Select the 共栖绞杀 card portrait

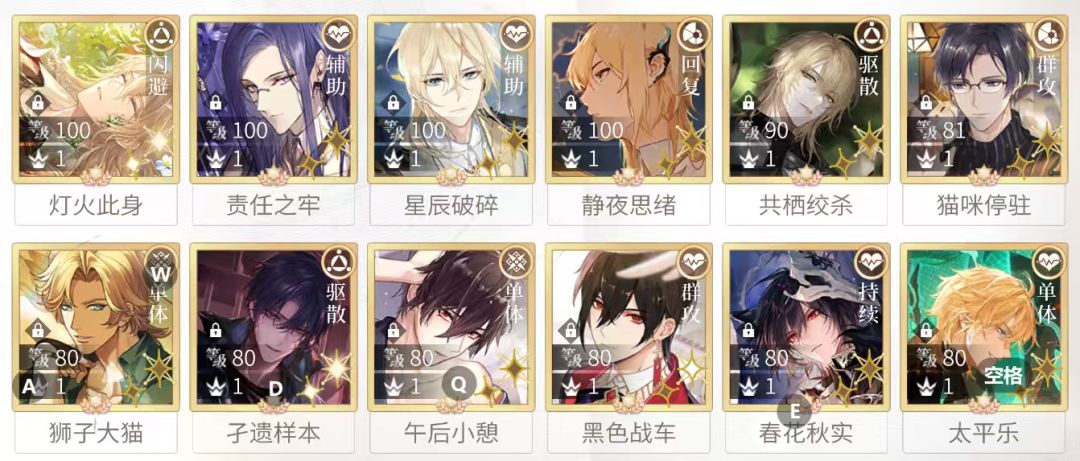807,99
